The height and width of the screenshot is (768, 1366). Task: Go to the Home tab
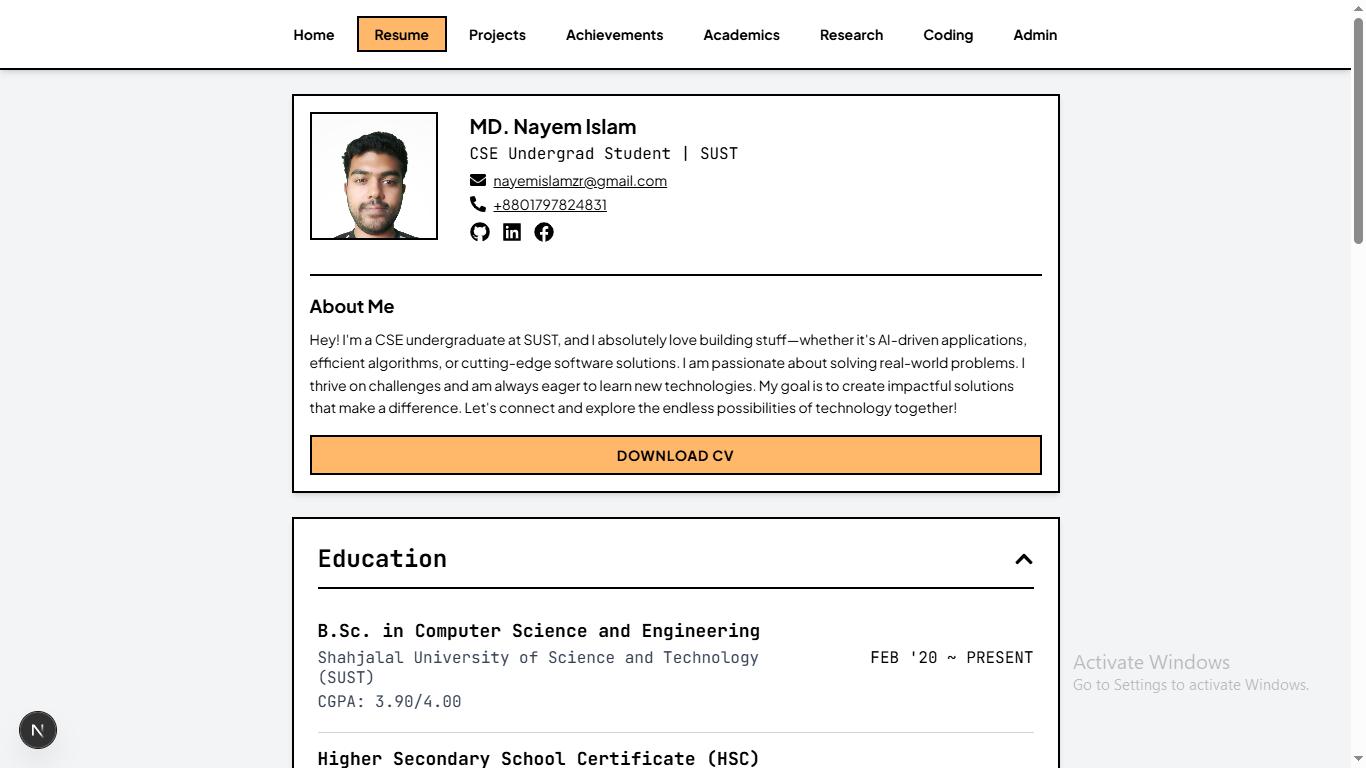[x=314, y=34]
